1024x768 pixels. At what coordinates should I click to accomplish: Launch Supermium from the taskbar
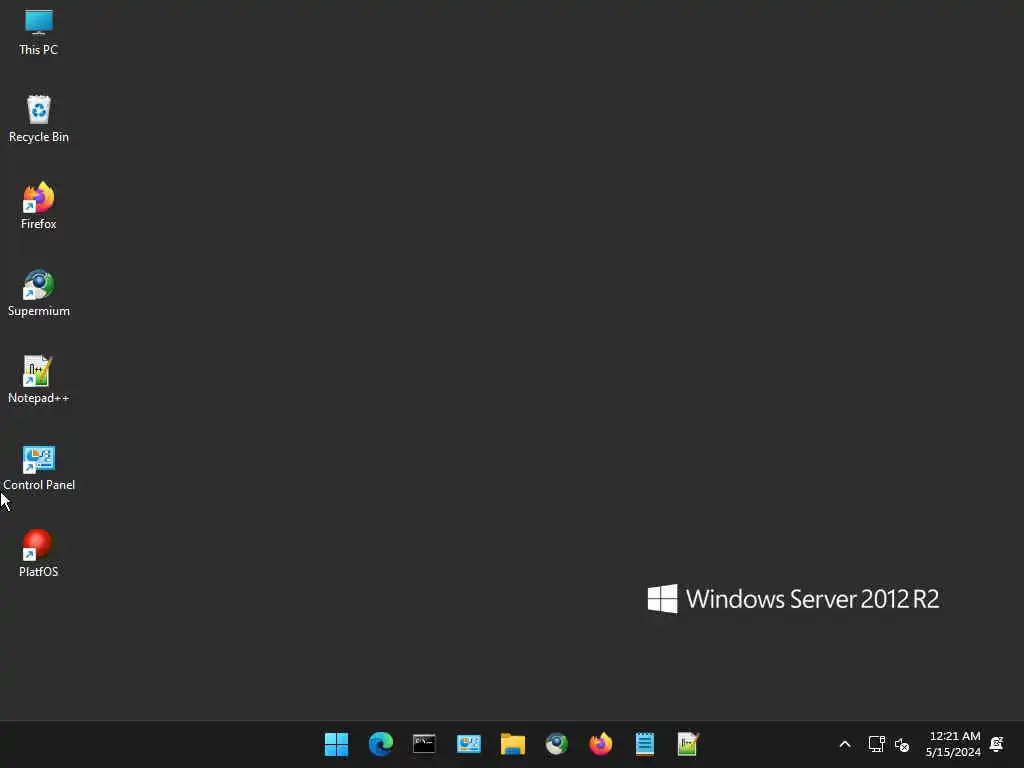[x=556, y=744]
